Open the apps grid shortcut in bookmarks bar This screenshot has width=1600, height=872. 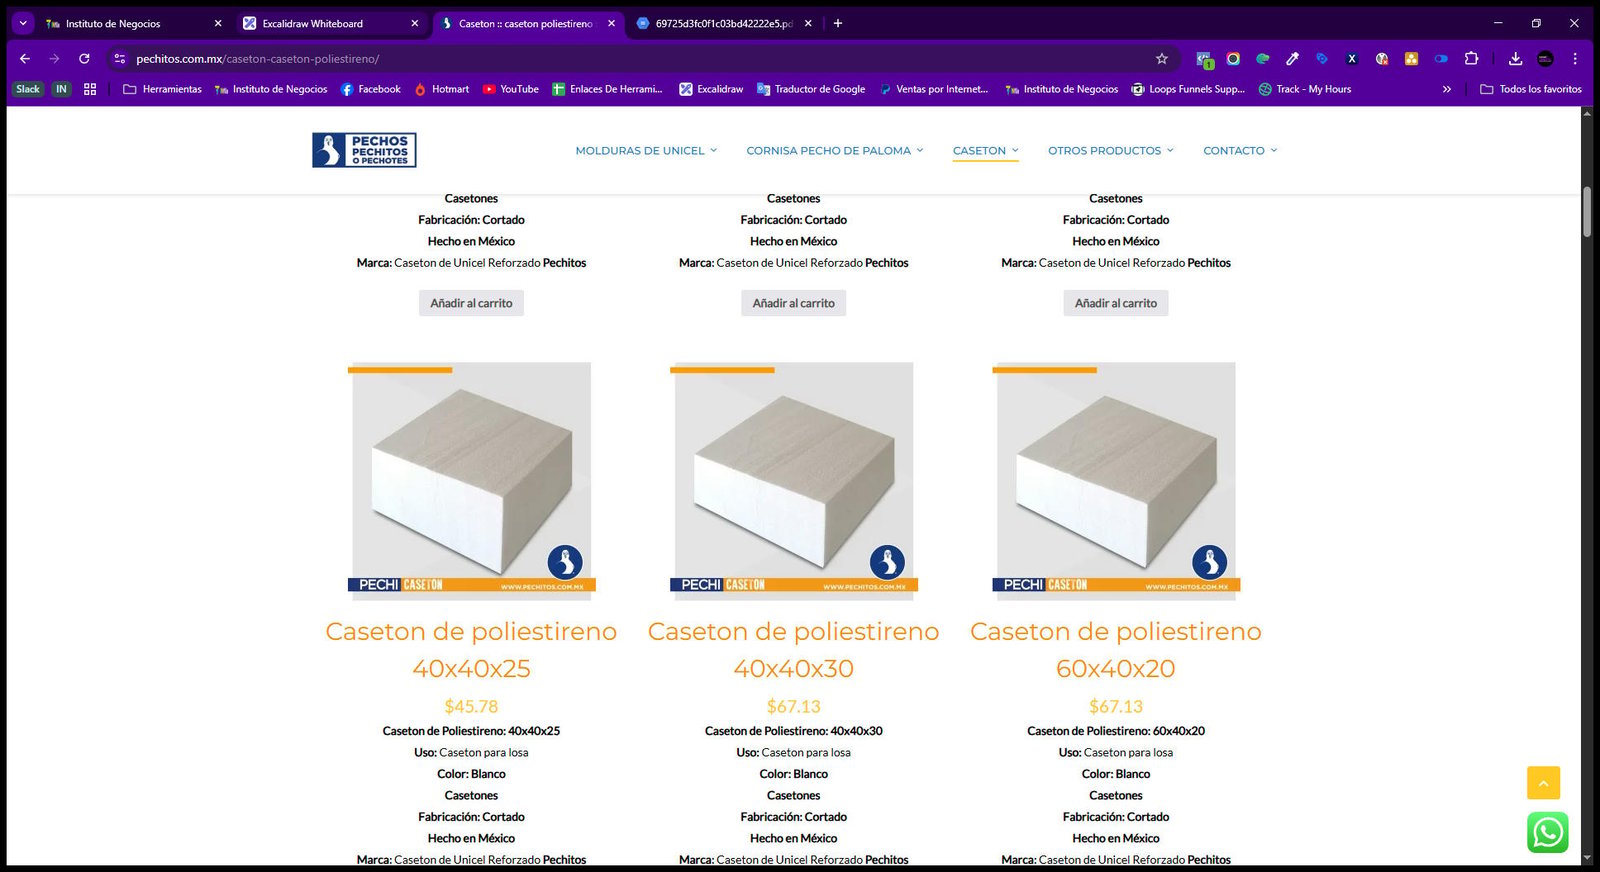click(x=90, y=89)
